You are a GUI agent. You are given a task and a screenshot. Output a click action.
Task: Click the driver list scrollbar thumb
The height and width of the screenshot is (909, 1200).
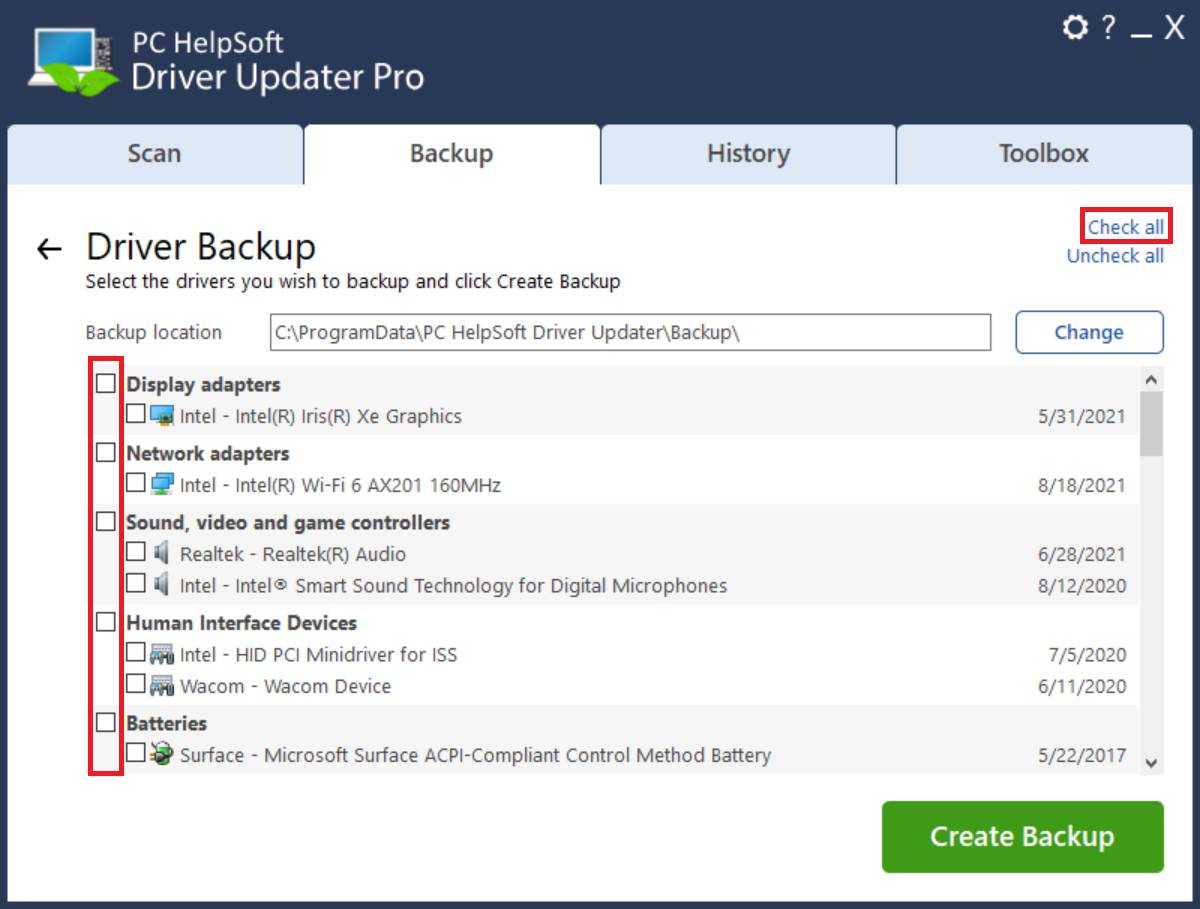pos(1150,423)
